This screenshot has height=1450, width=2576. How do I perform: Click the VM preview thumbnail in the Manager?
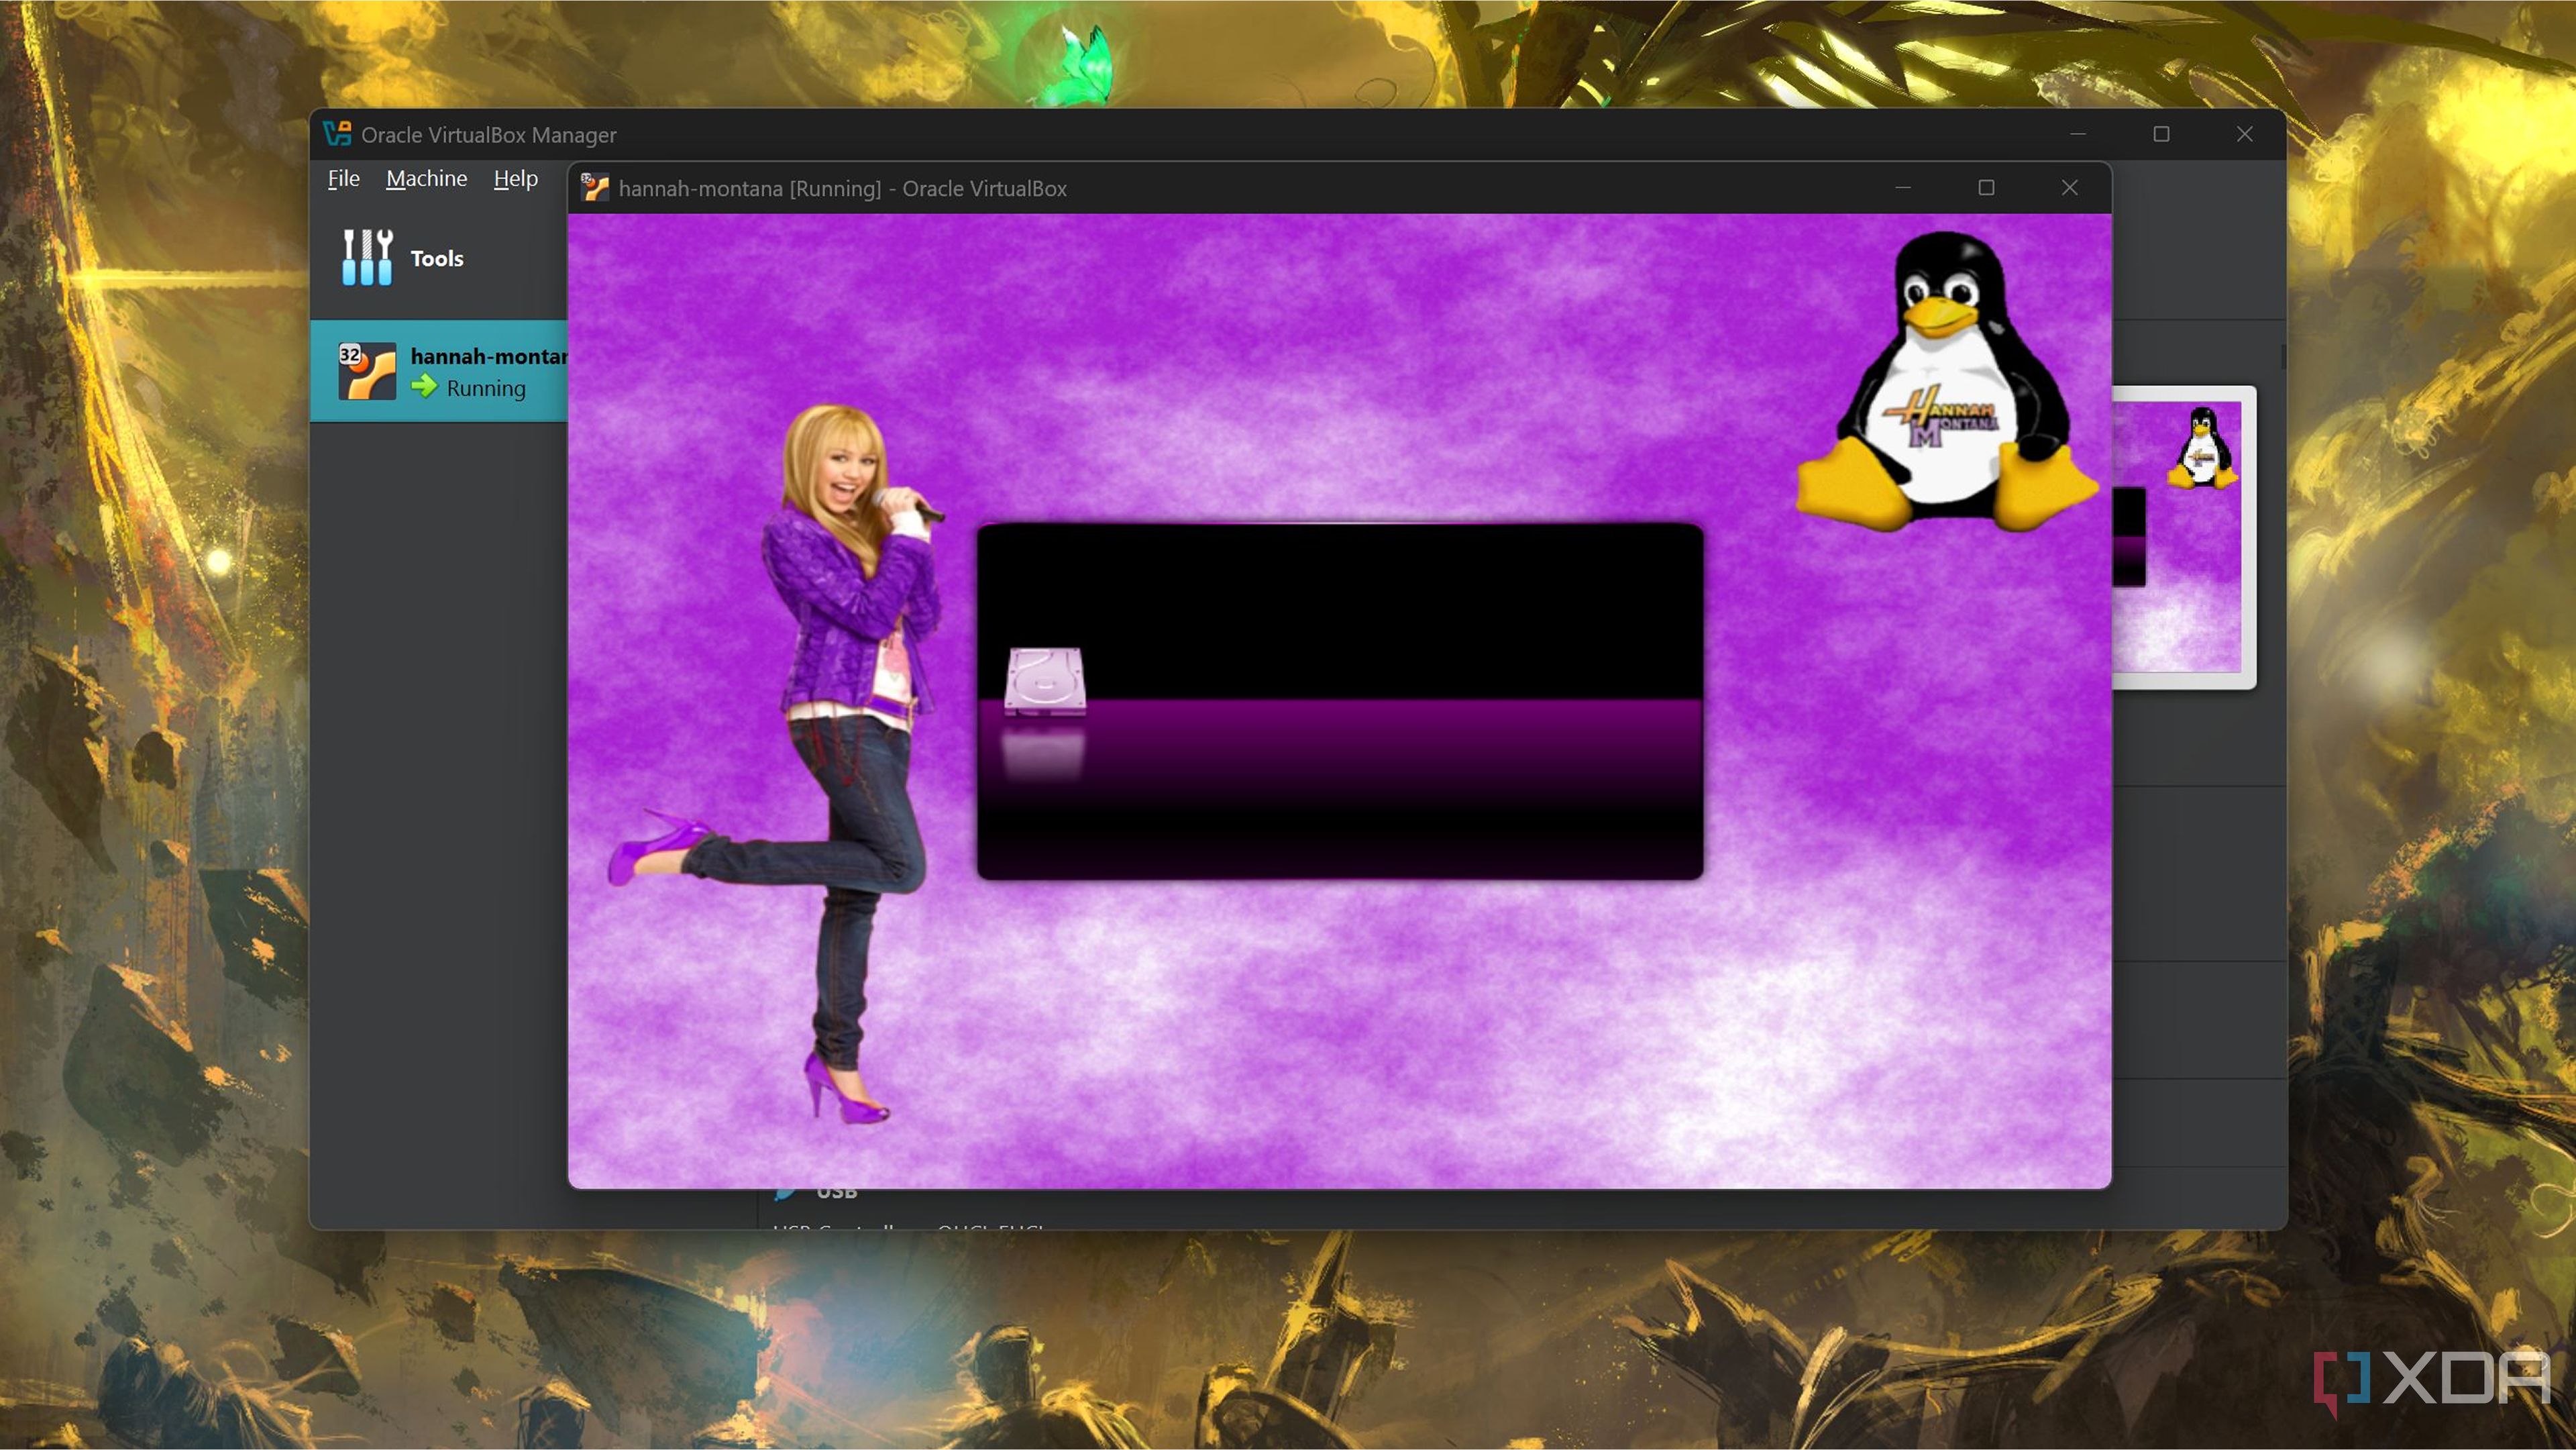(x=2183, y=537)
